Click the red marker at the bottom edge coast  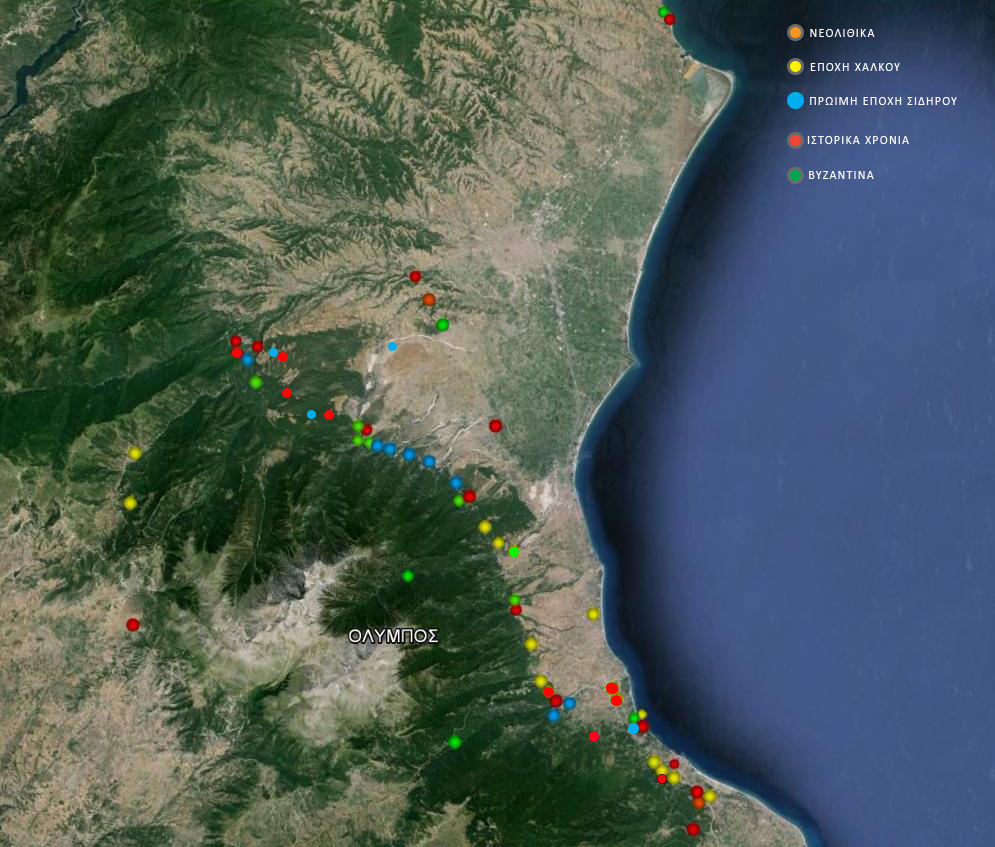(693, 829)
